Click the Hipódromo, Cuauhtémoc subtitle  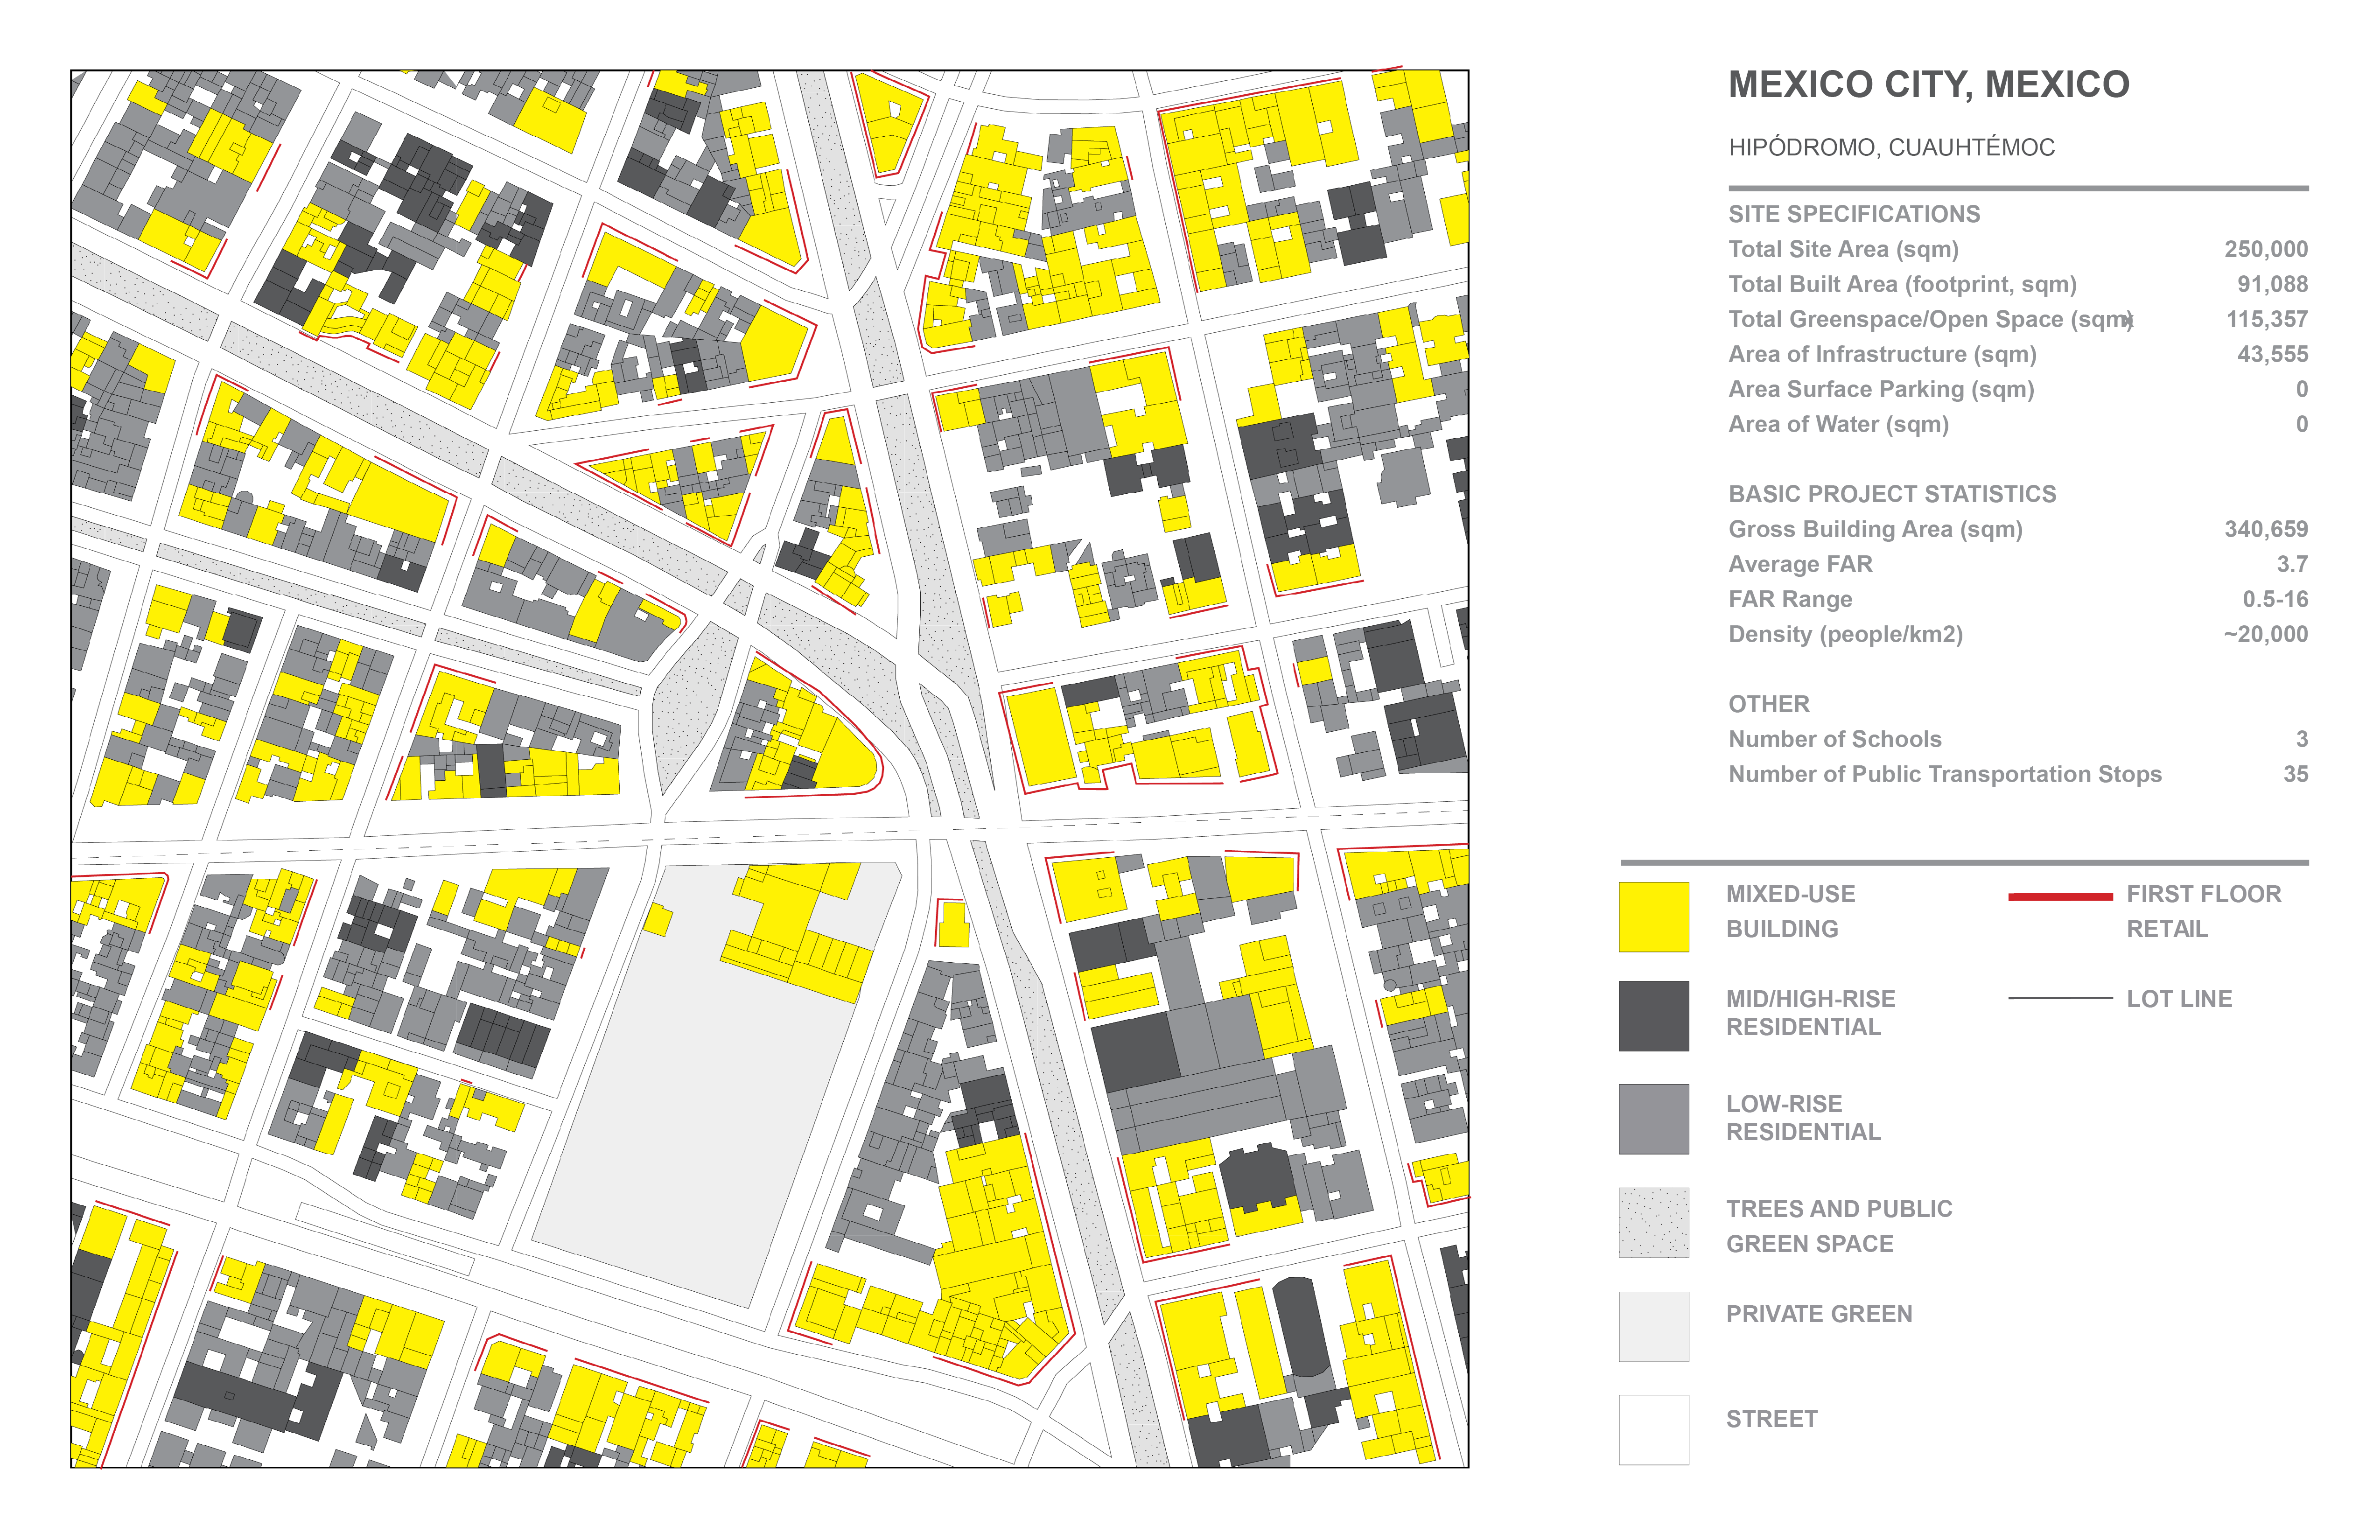tap(1891, 148)
